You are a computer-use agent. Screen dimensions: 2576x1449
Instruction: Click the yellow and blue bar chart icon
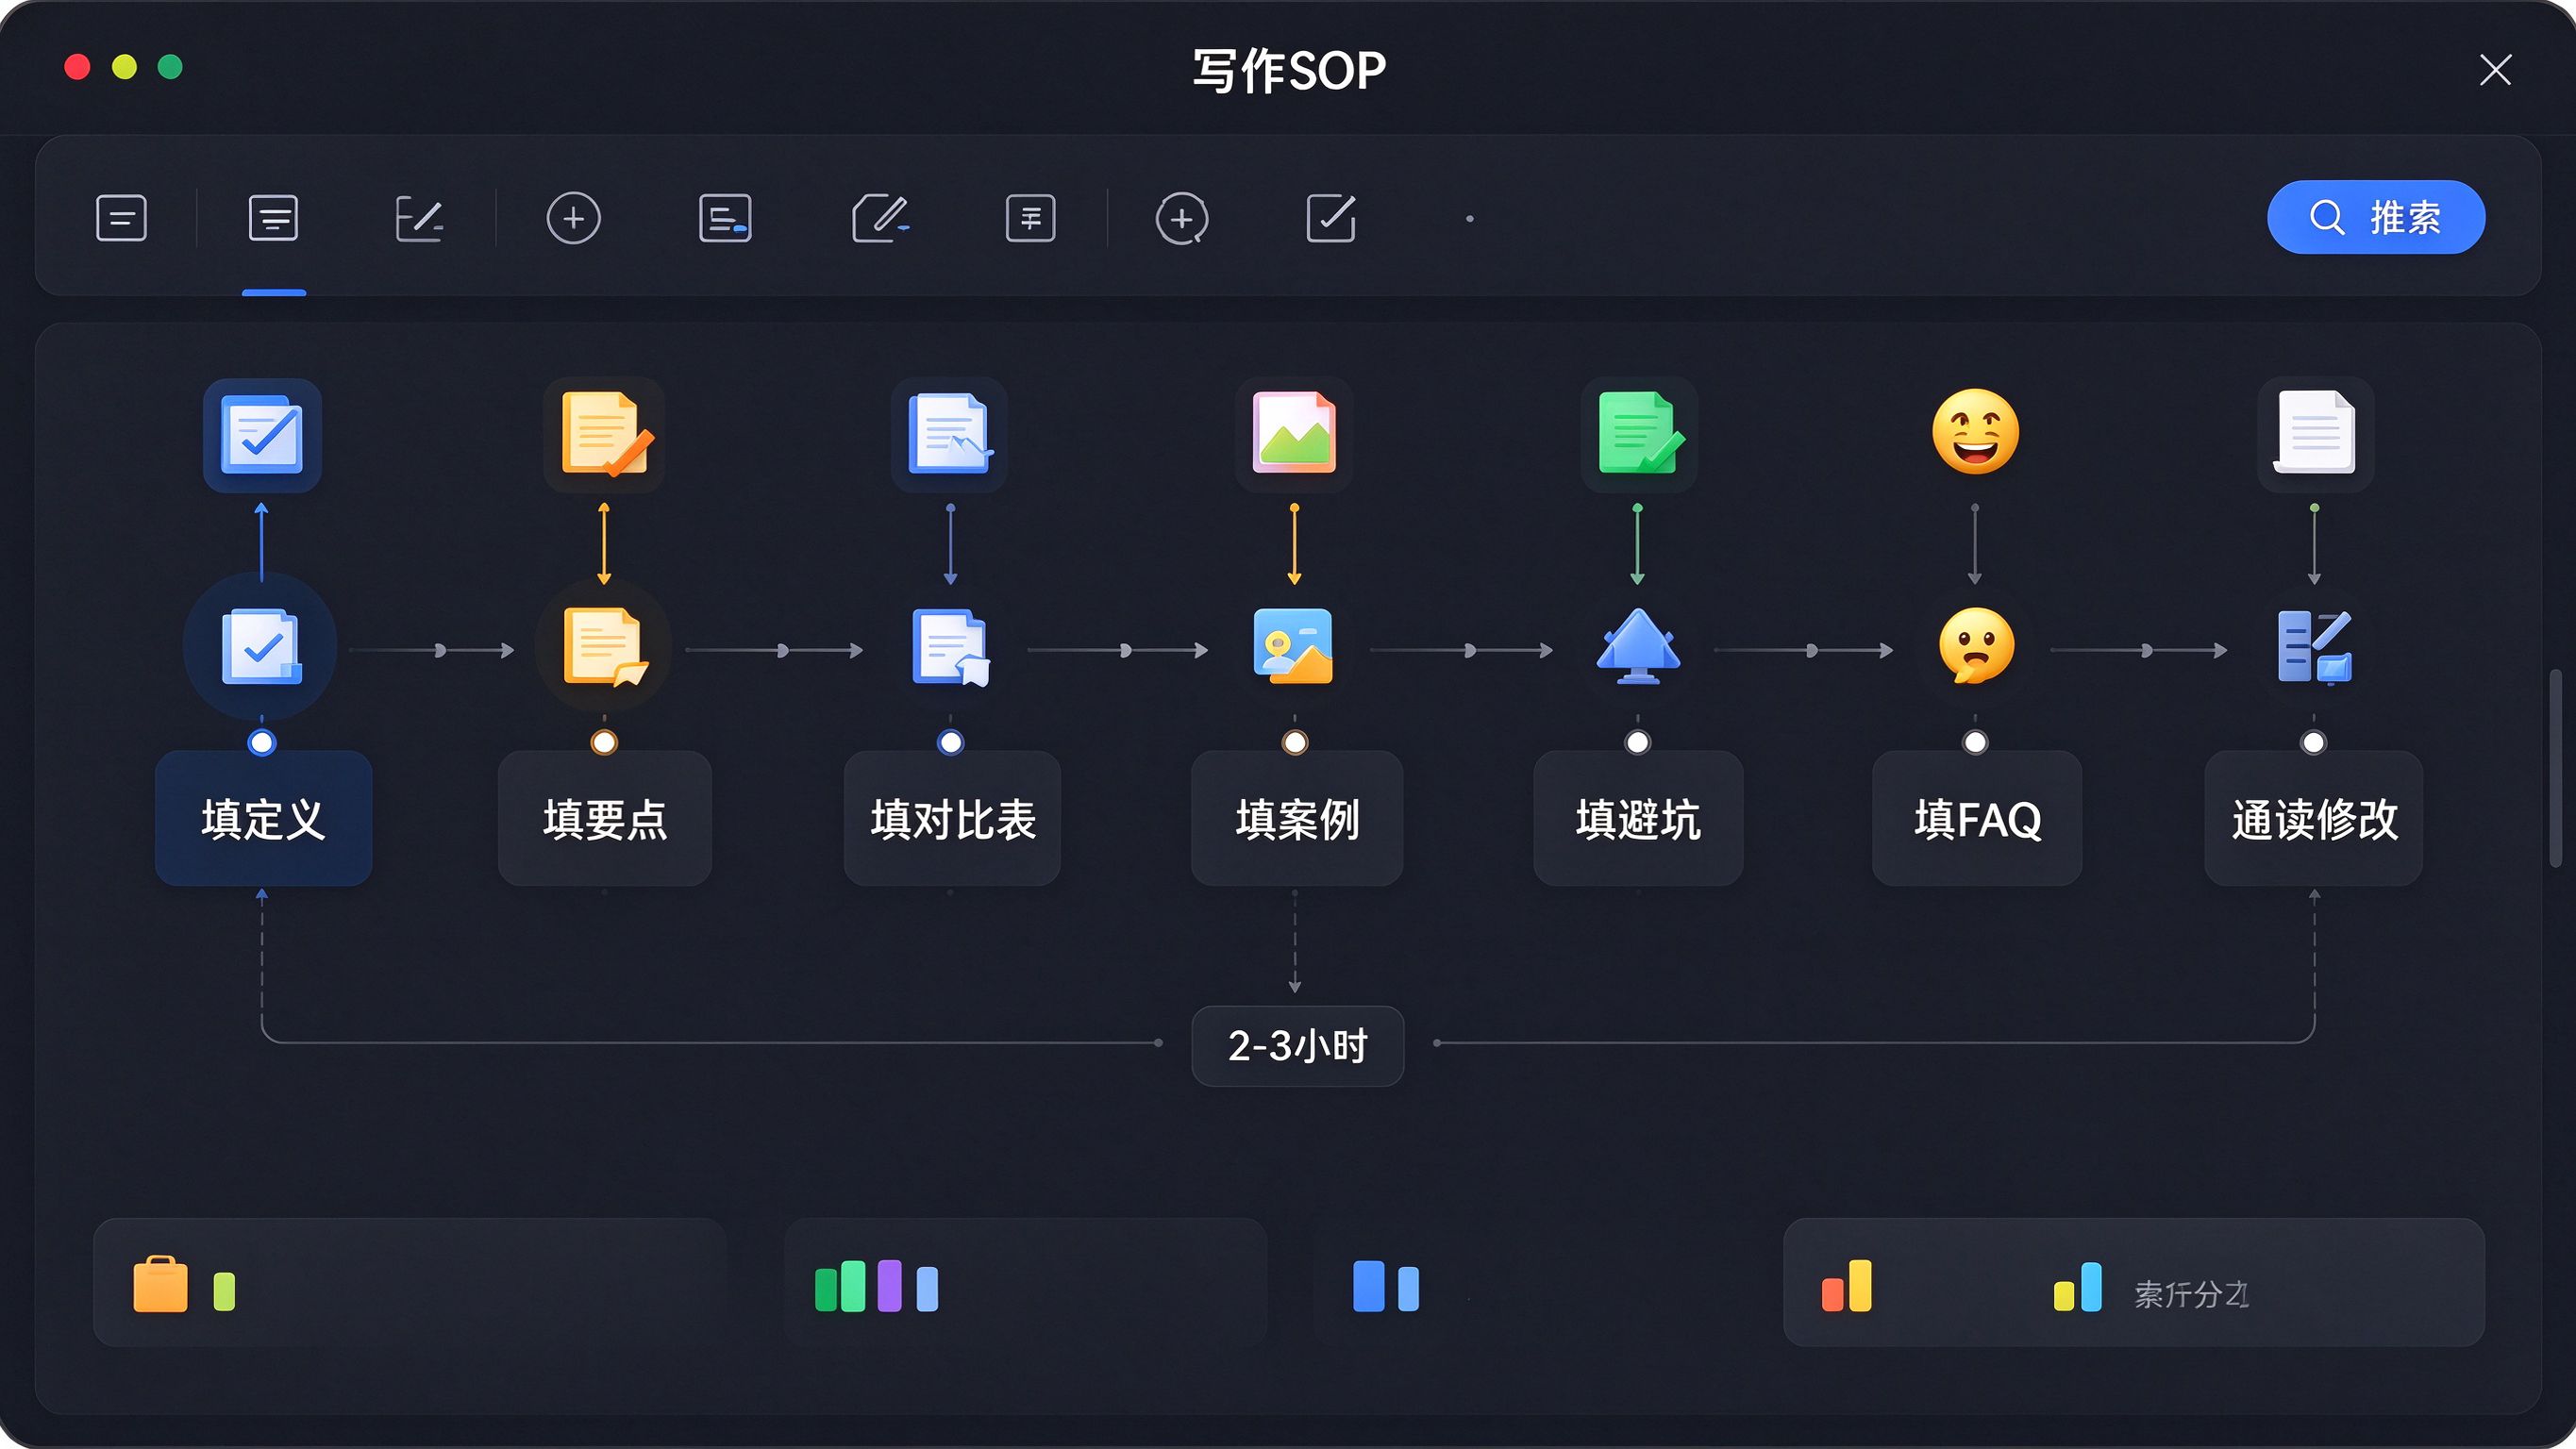2077,1286
